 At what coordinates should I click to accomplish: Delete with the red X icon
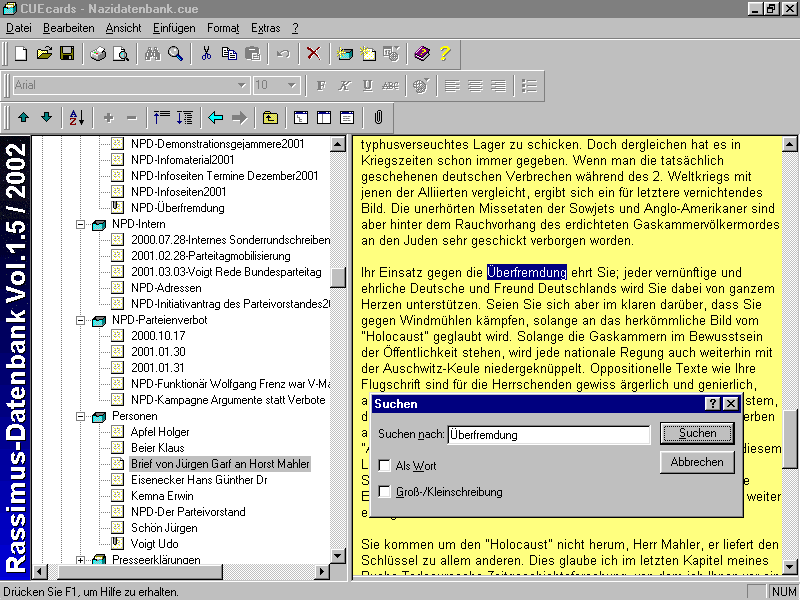click(313, 54)
